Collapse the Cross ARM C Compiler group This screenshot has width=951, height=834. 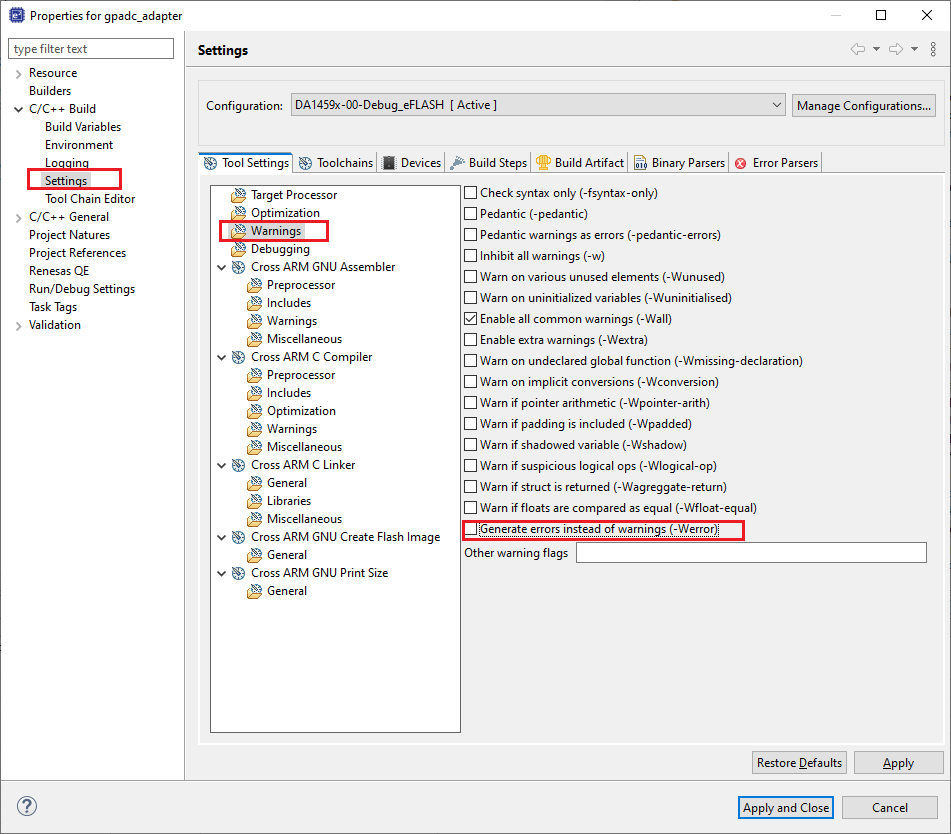(x=221, y=358)
